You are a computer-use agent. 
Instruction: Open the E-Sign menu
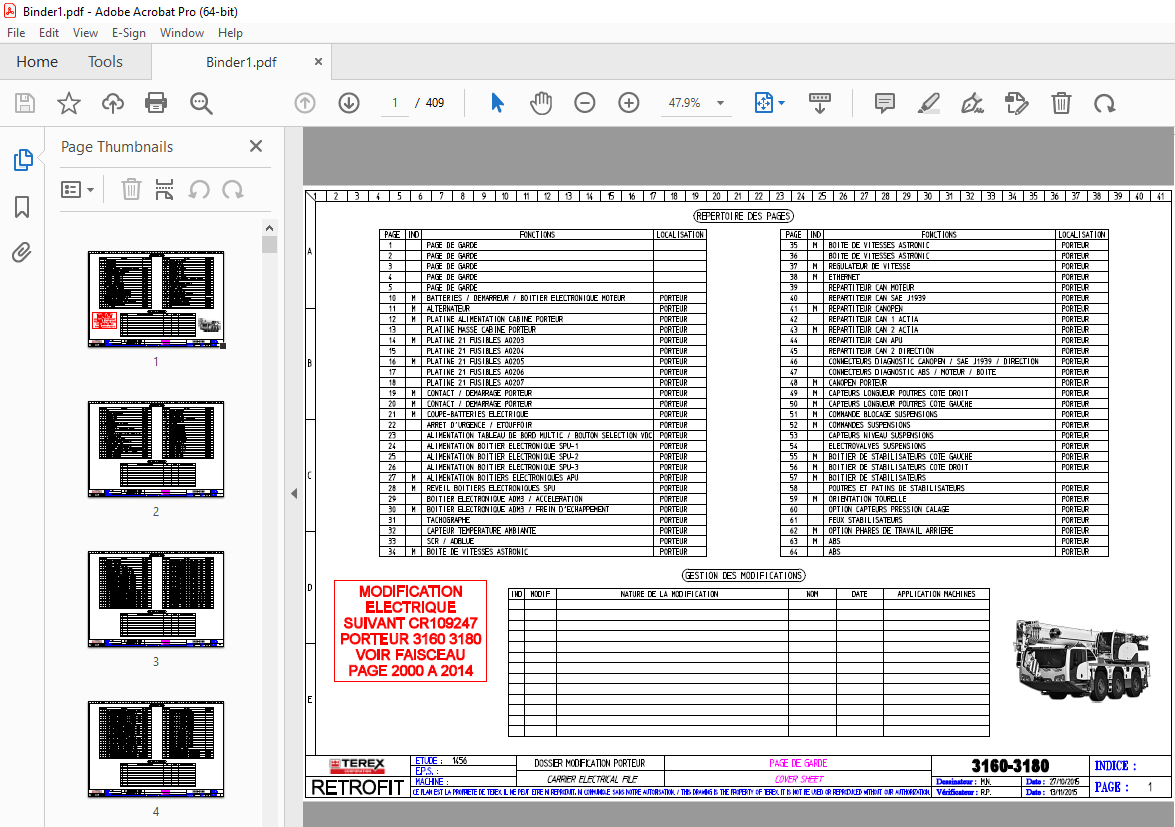(129, 33)
